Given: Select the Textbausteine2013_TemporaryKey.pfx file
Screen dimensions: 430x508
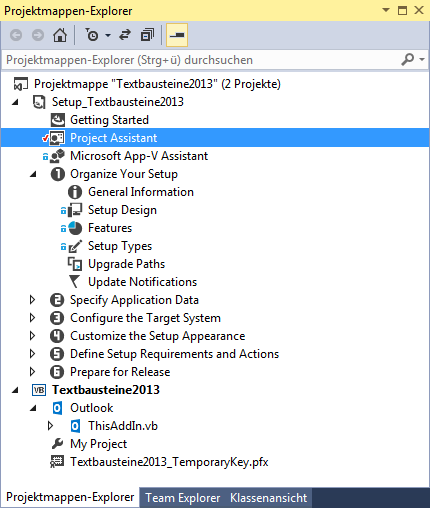Looking at the screenshot, I should 169,462.
